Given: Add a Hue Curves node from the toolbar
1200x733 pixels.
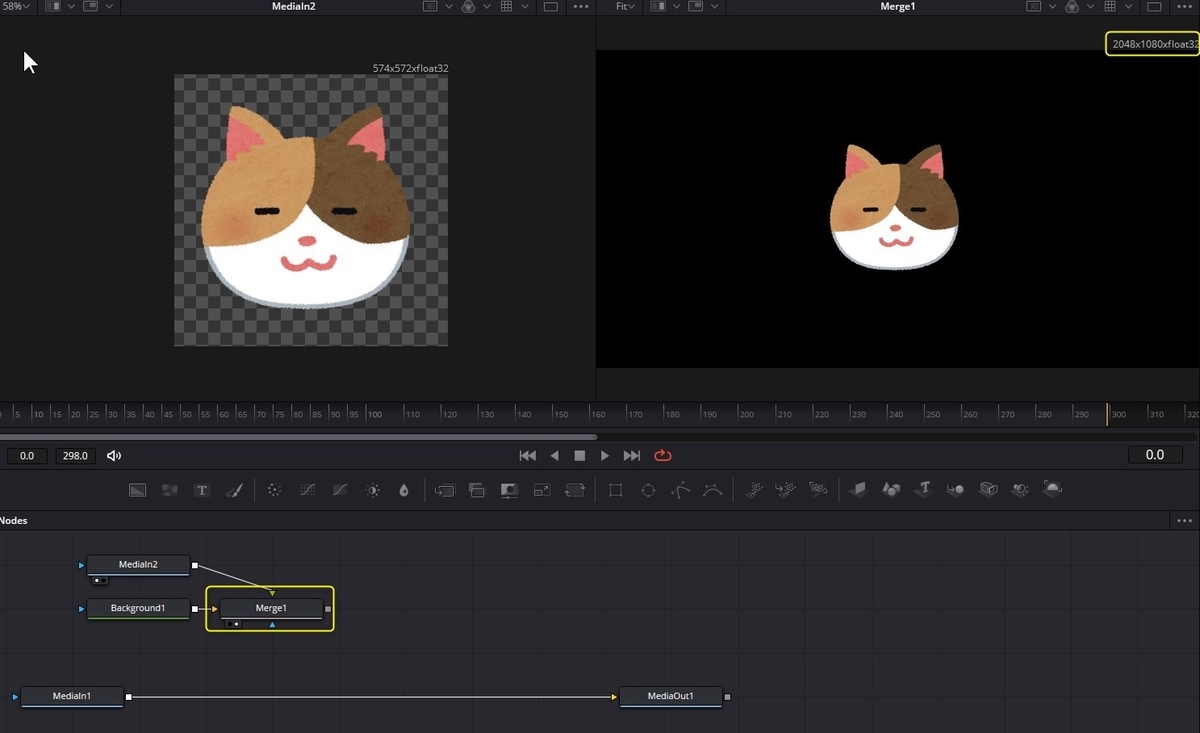Looking at the screenshot, I should tap(340, 490).
